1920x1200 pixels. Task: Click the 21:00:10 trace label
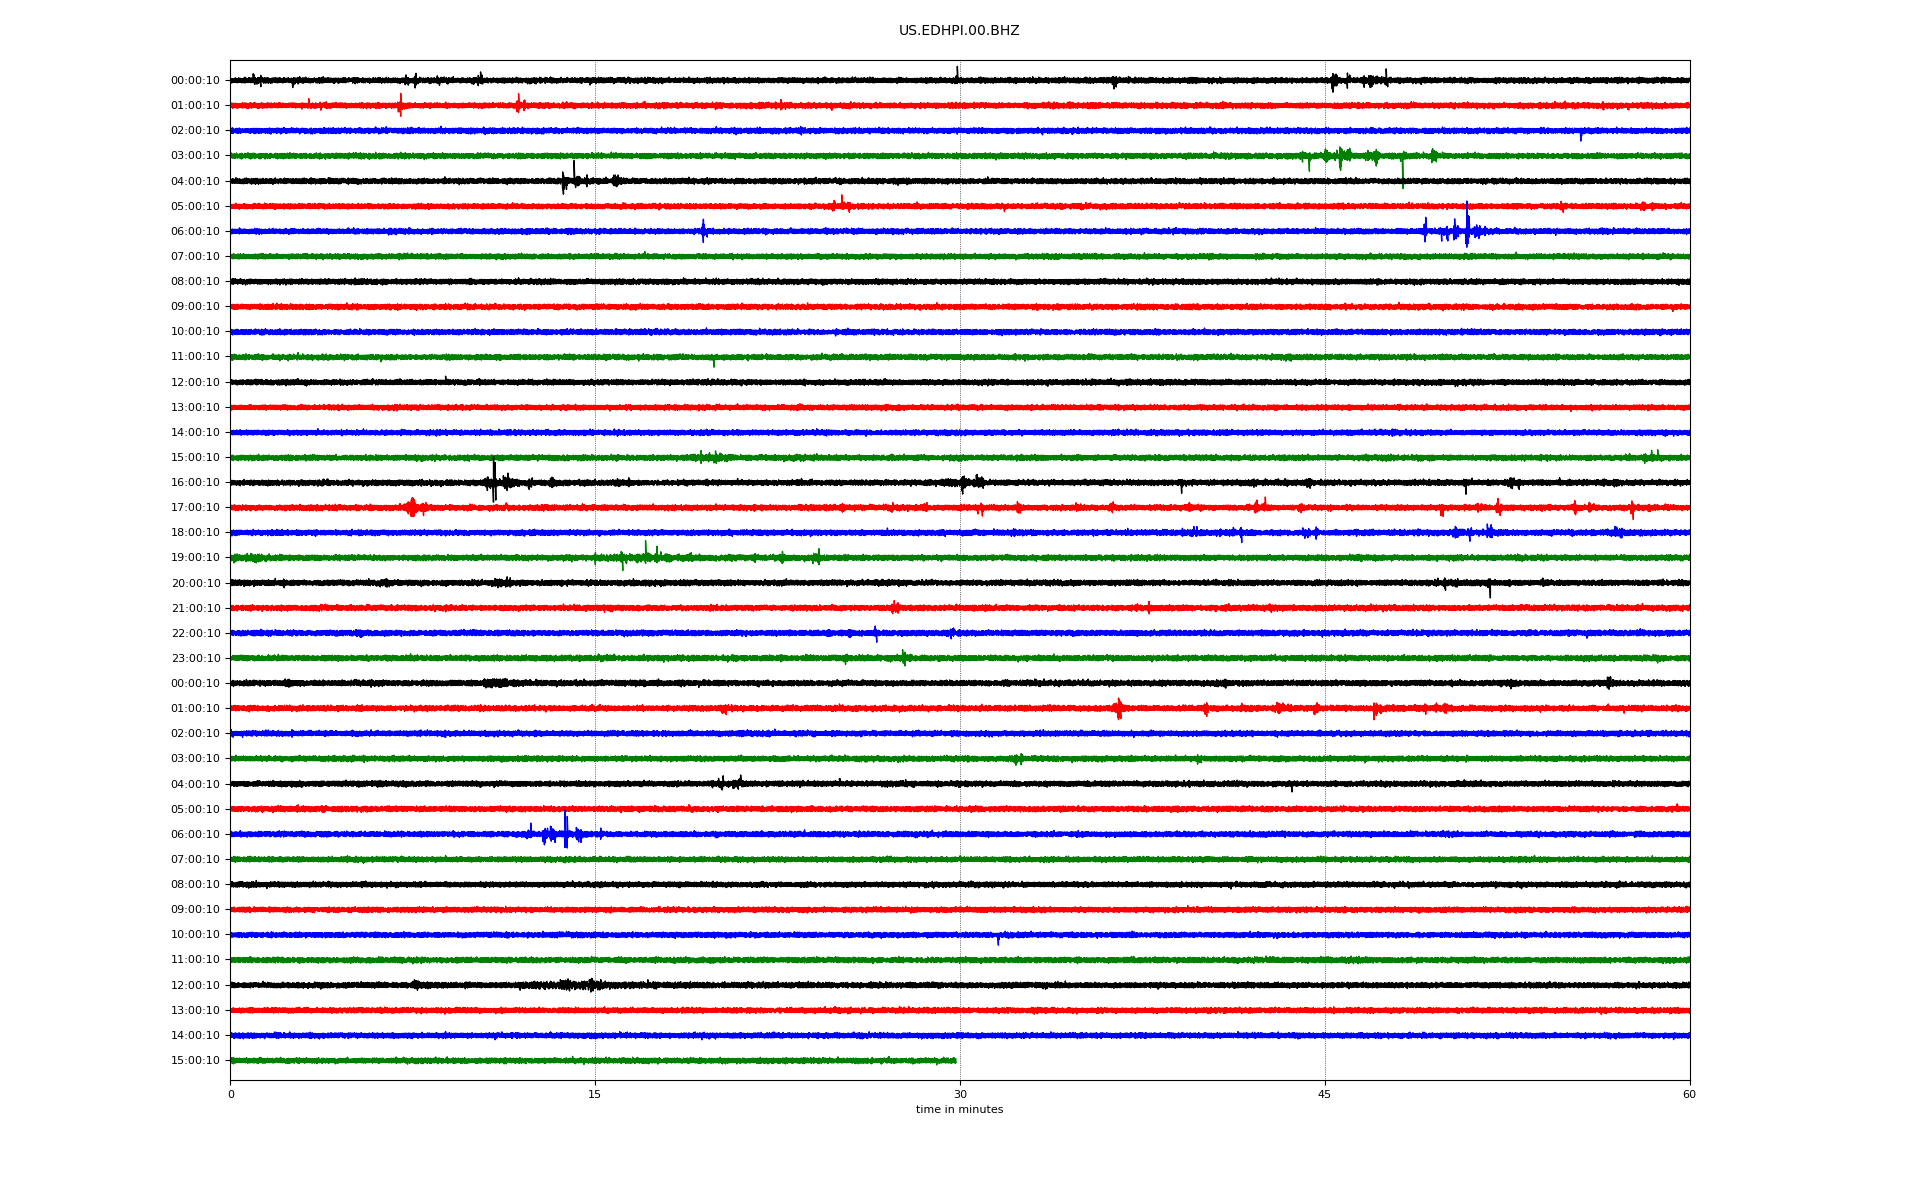point(195,609)
